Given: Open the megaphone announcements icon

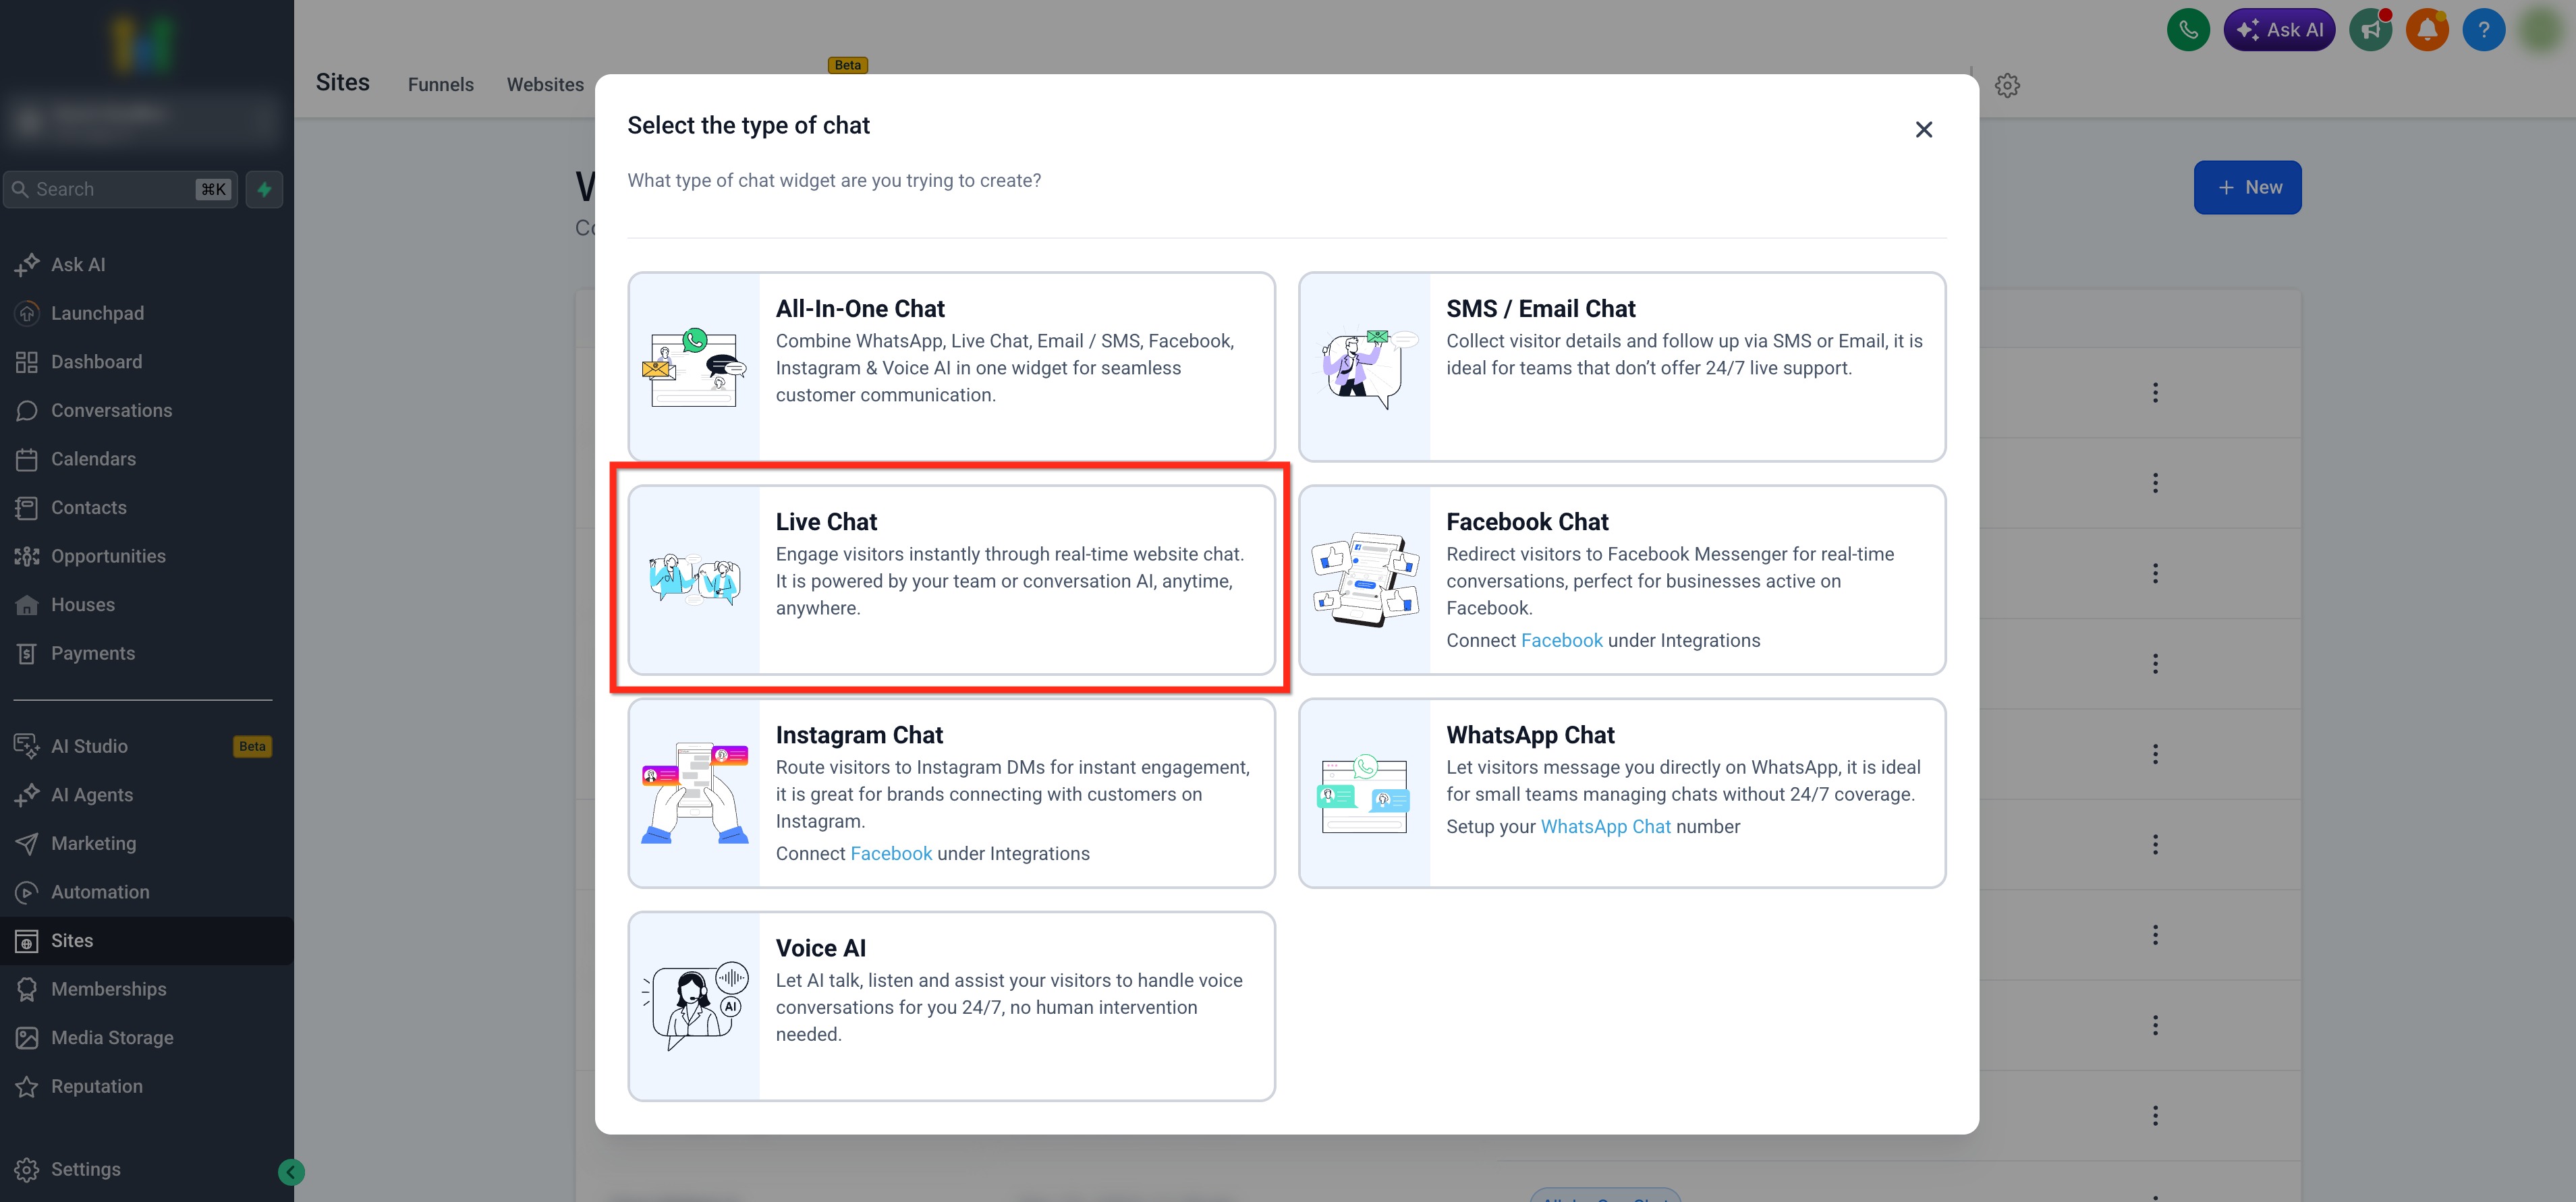Looking at the screenshot, I should tap(2369, 30).
